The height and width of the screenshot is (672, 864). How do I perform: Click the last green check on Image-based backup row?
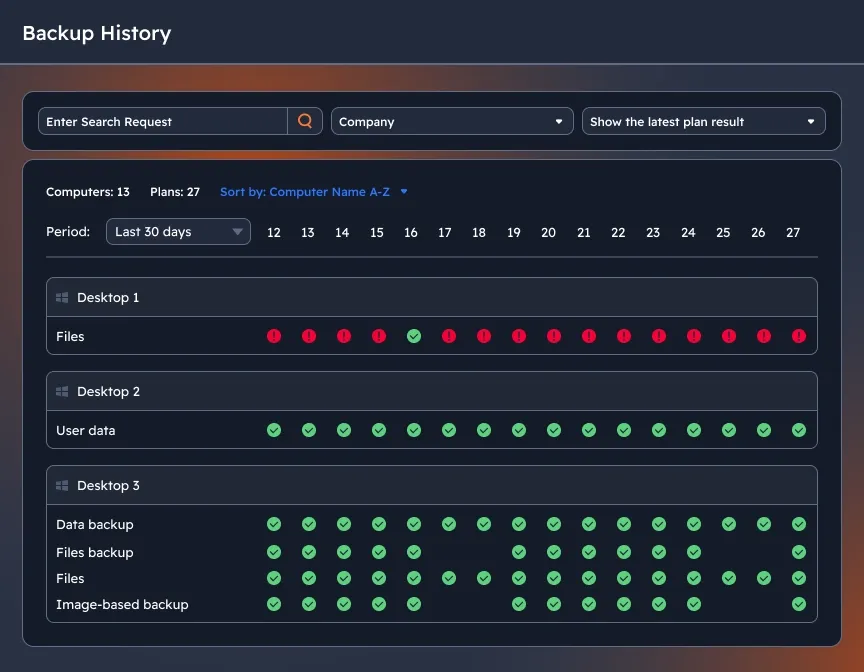(x=798, y=604)
